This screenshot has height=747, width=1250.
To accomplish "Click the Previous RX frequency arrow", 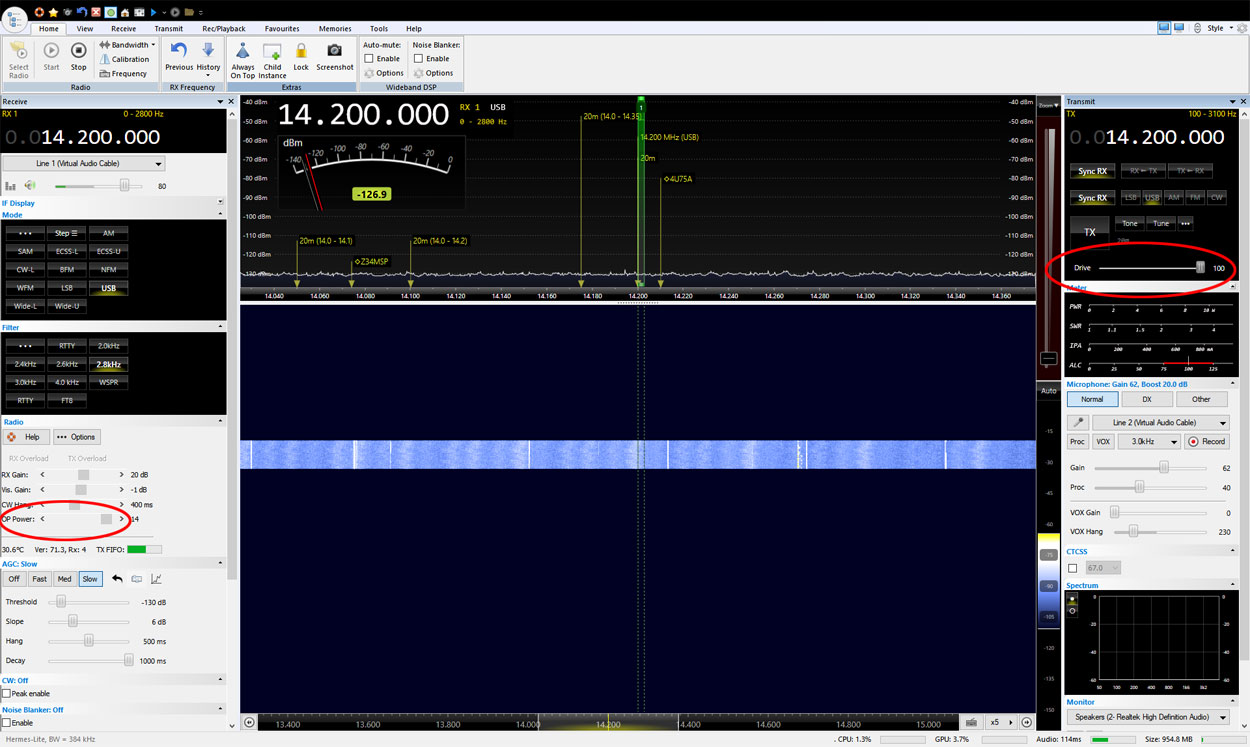I will [179, 50].
